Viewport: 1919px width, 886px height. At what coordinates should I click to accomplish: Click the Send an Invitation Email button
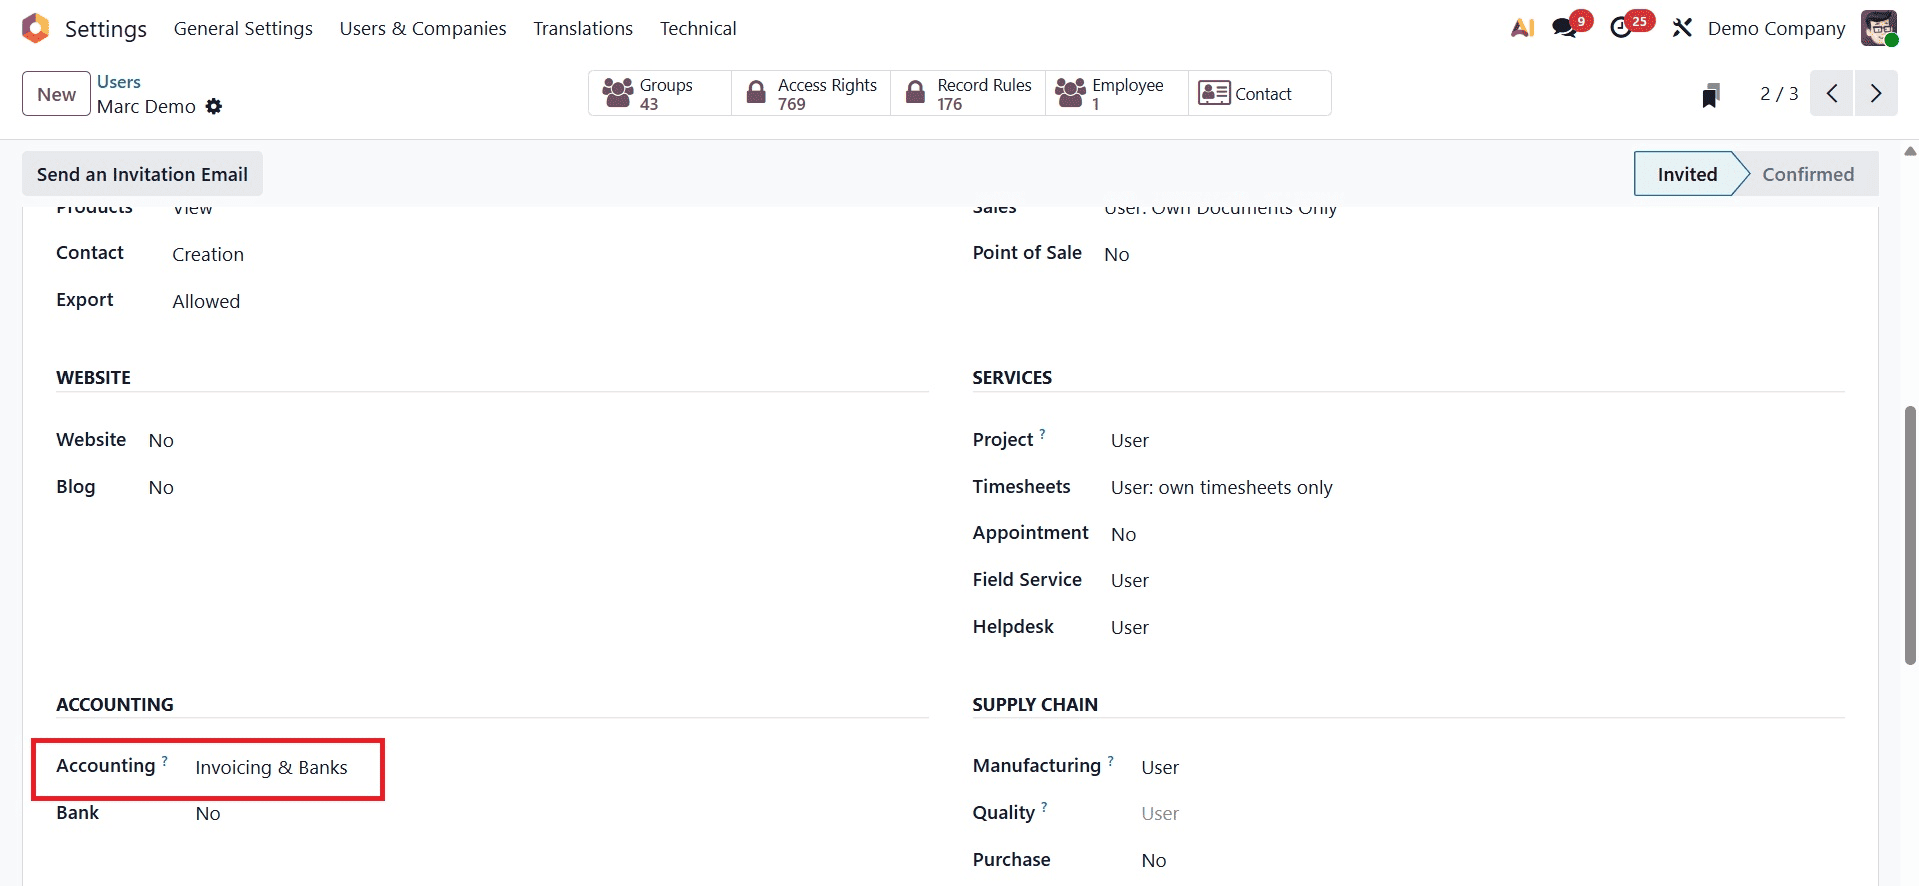(141, 173)
